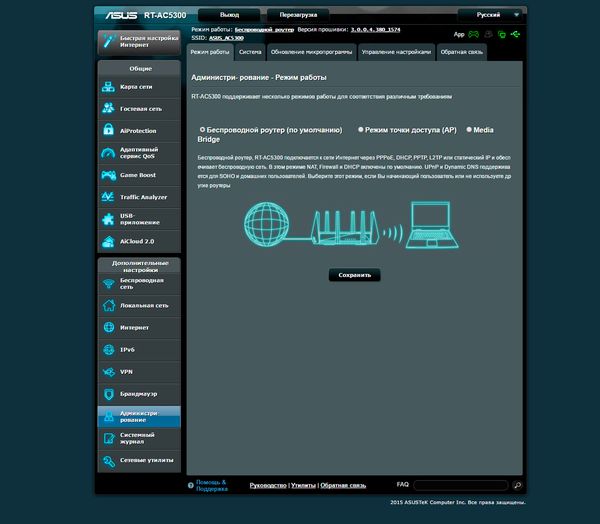Open the Русский language dropdown
Screen dimensions: 600x524
click(x=492, y=15)
